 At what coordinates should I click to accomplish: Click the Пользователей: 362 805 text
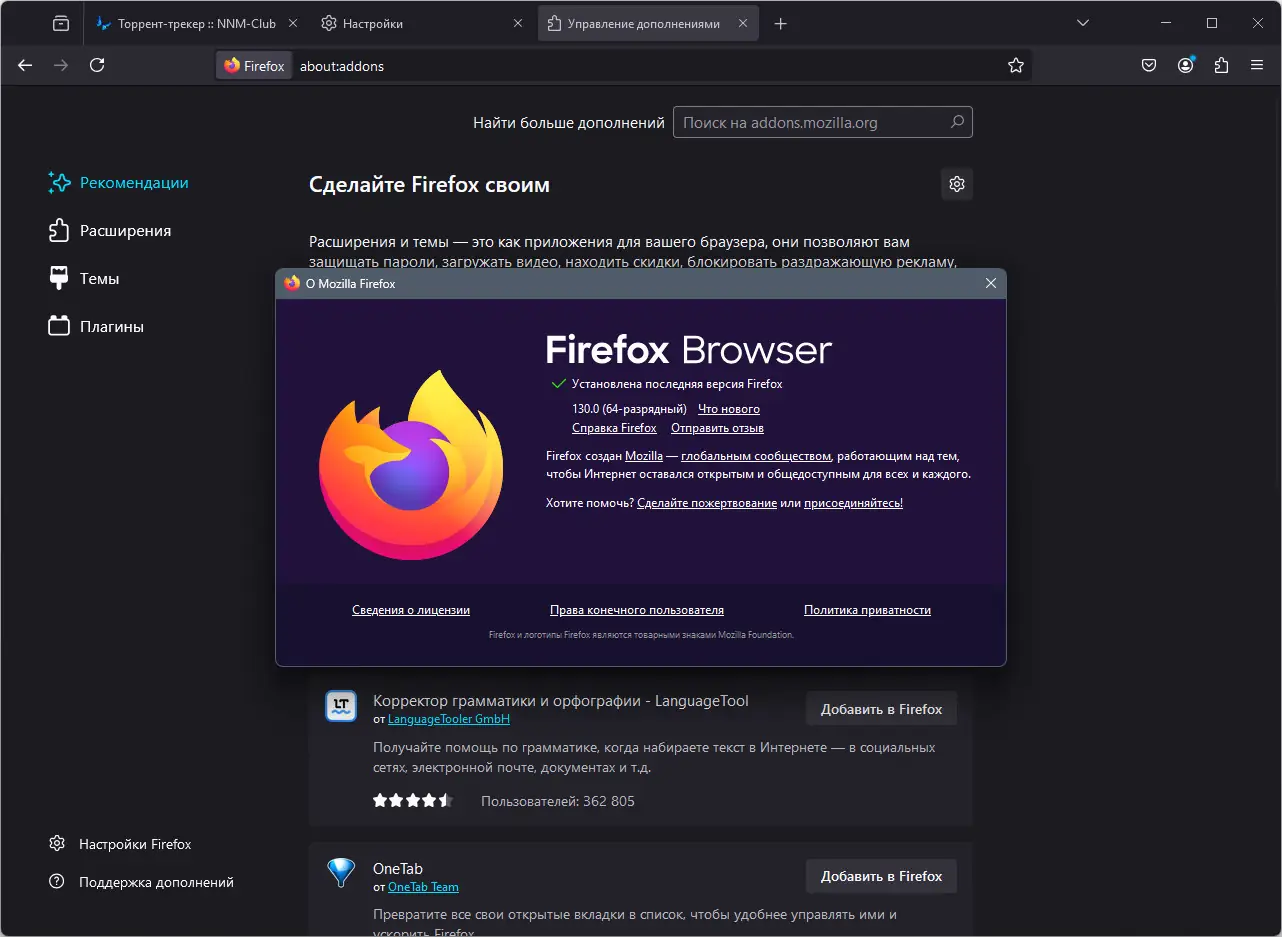(558, 801)
